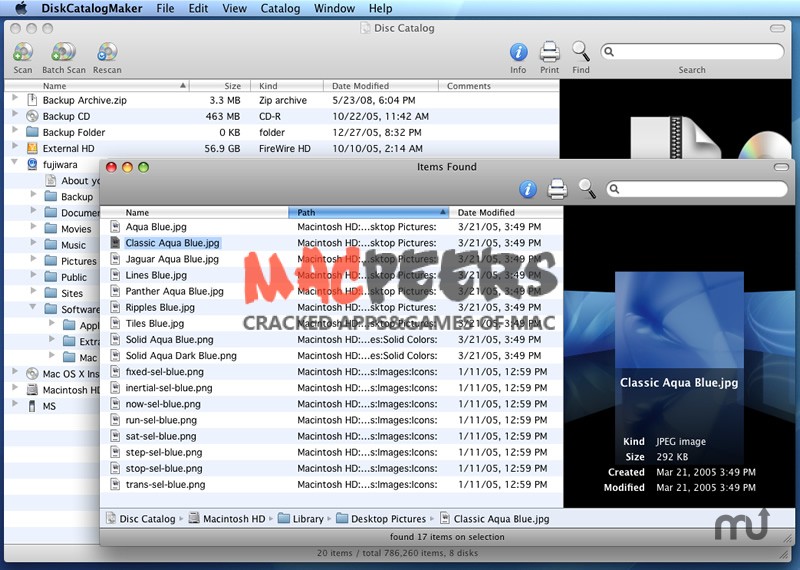Click the Rescan toolbar icon
Viewport: 800px width, 570px height.
coord(107,53)
